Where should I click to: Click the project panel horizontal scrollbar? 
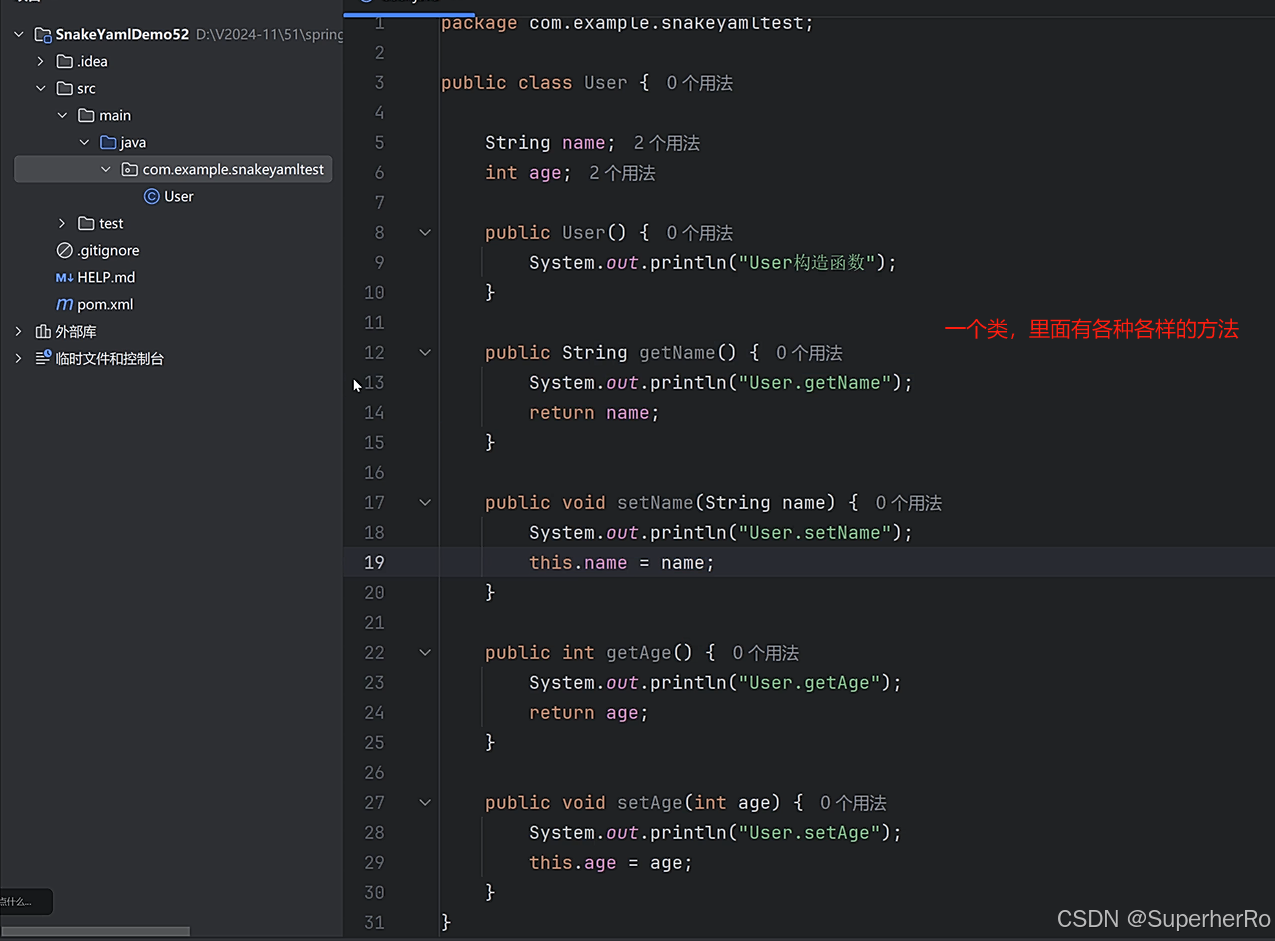tap(95, 931)
